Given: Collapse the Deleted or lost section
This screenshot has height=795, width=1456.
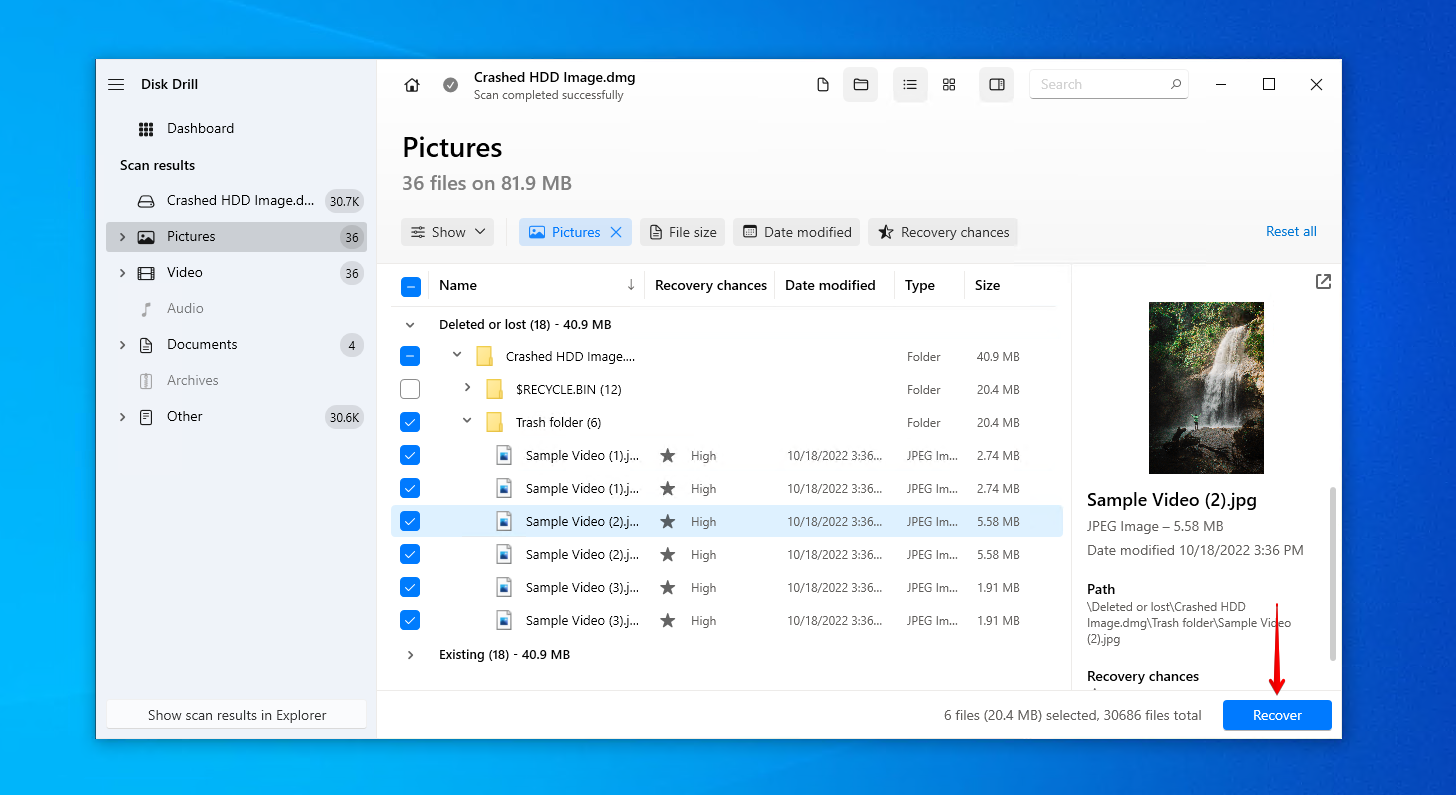Looking at the screenshot, I should pyautogui.click(x=410, y=324).
